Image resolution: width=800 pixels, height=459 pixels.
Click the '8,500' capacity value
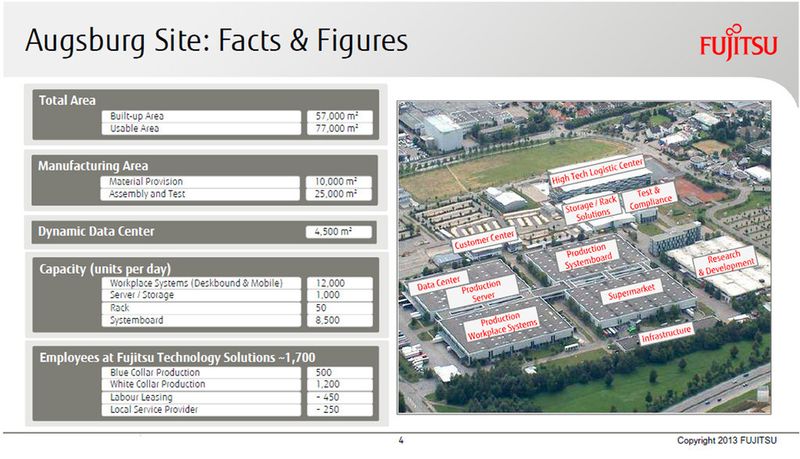[328, 320]
